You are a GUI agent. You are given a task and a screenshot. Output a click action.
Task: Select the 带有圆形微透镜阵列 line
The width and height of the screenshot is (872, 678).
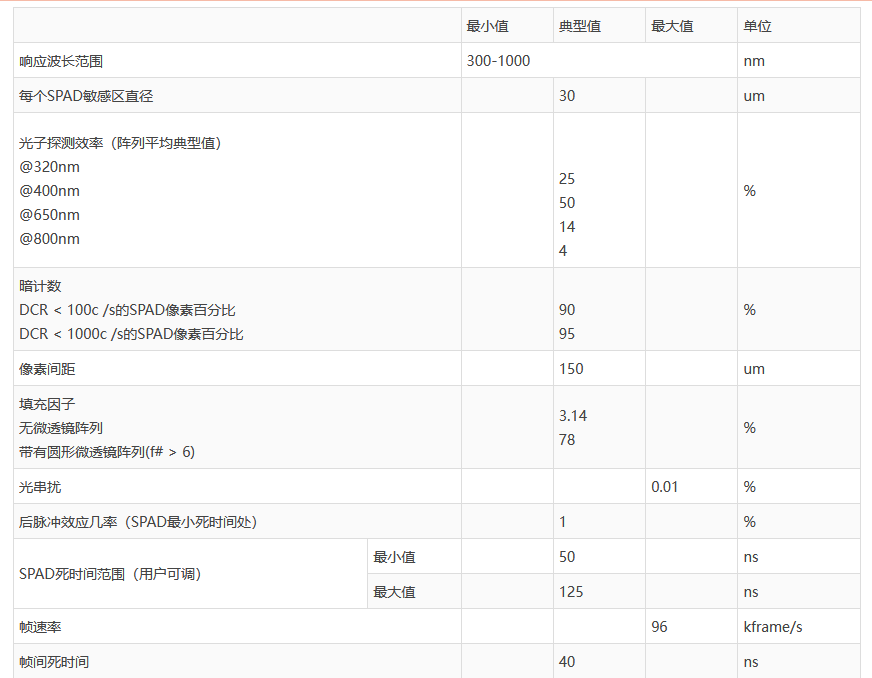(107, 452)
